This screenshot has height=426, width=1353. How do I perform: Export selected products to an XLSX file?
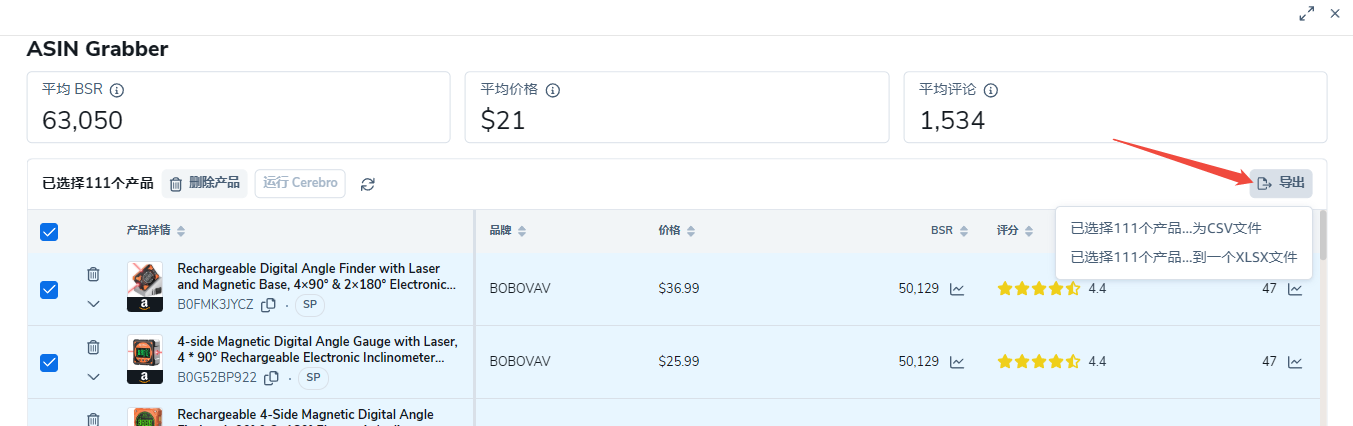[1184, 257]
